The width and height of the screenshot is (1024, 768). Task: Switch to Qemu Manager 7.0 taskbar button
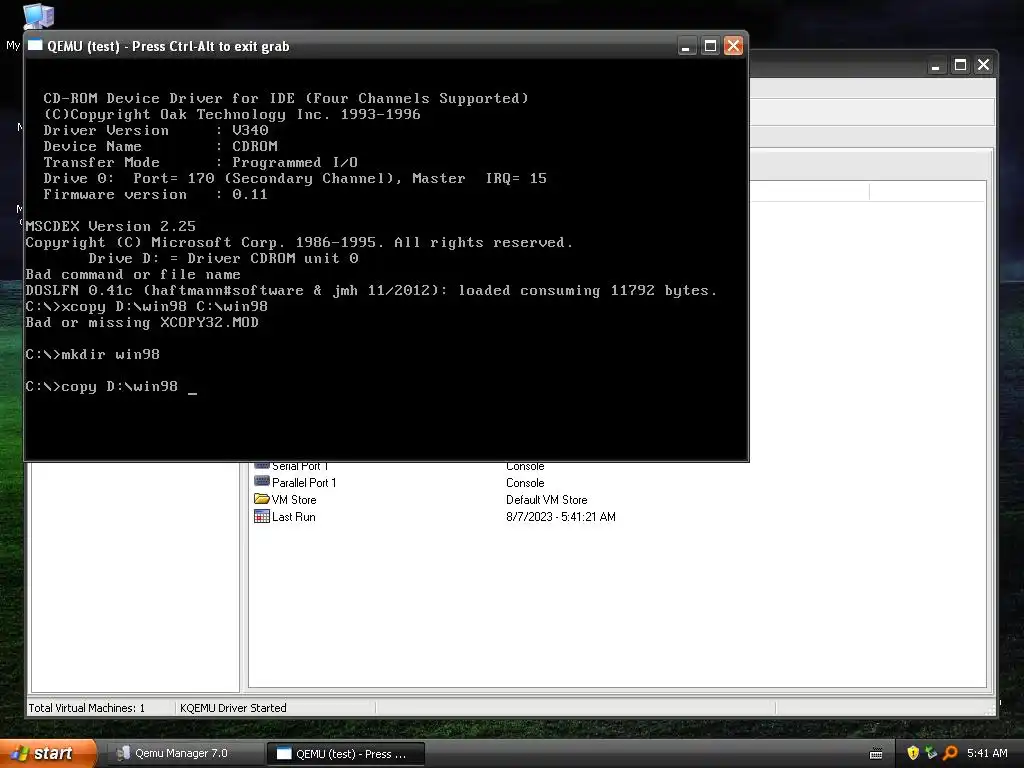(184, 753)
